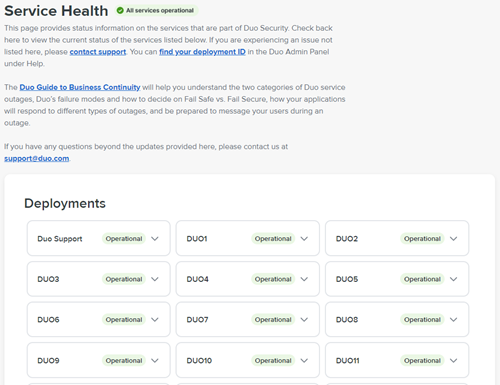This screenshot has width=500, height=385.
Task: Select the DUO5 card label
Action: [x=347, y=279]
